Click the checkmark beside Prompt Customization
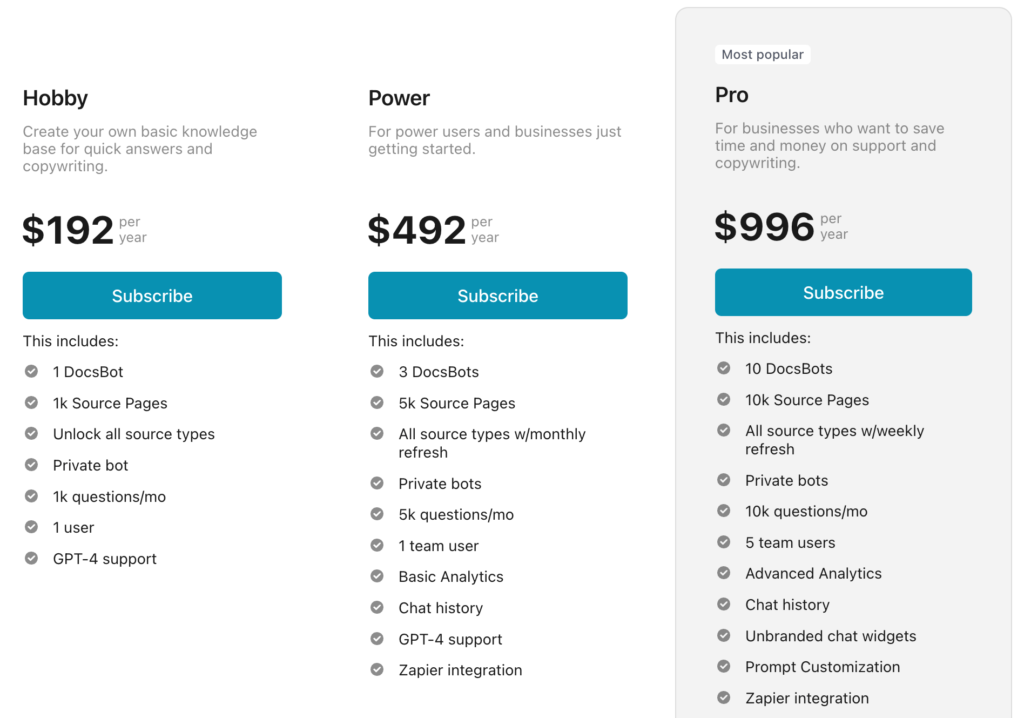The width and height of the screenshot is (1024, 718). (x=724, y=666)
